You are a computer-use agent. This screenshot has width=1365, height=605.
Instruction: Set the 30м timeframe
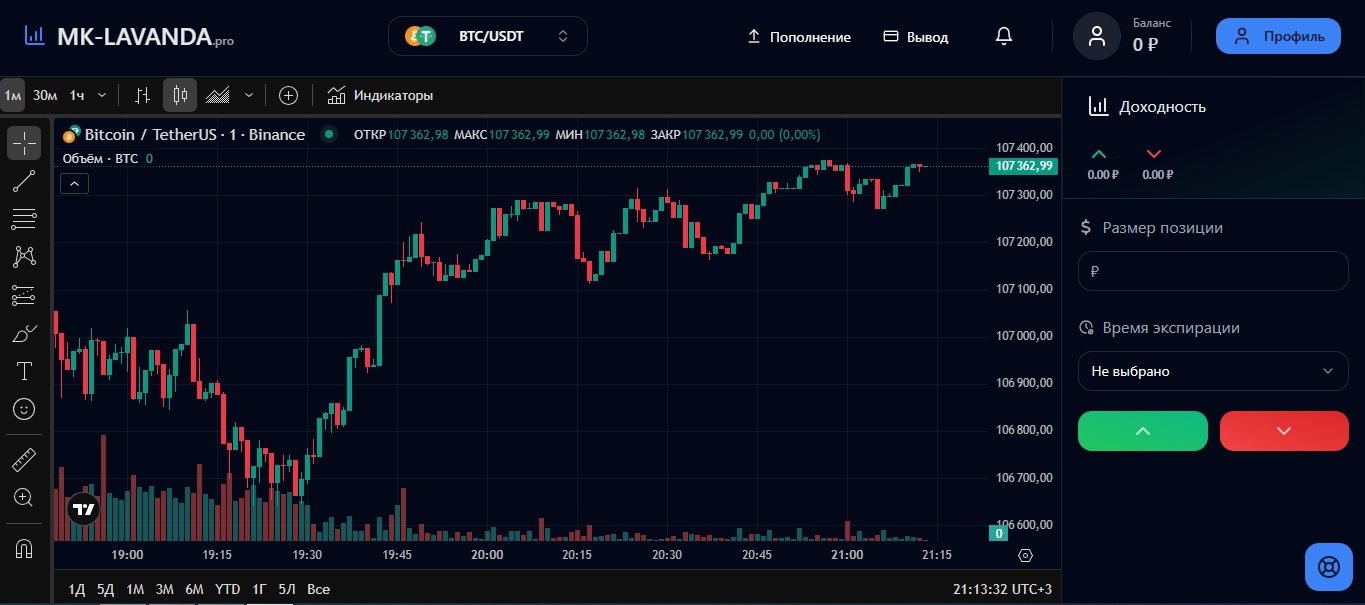[x=45, y=95]
